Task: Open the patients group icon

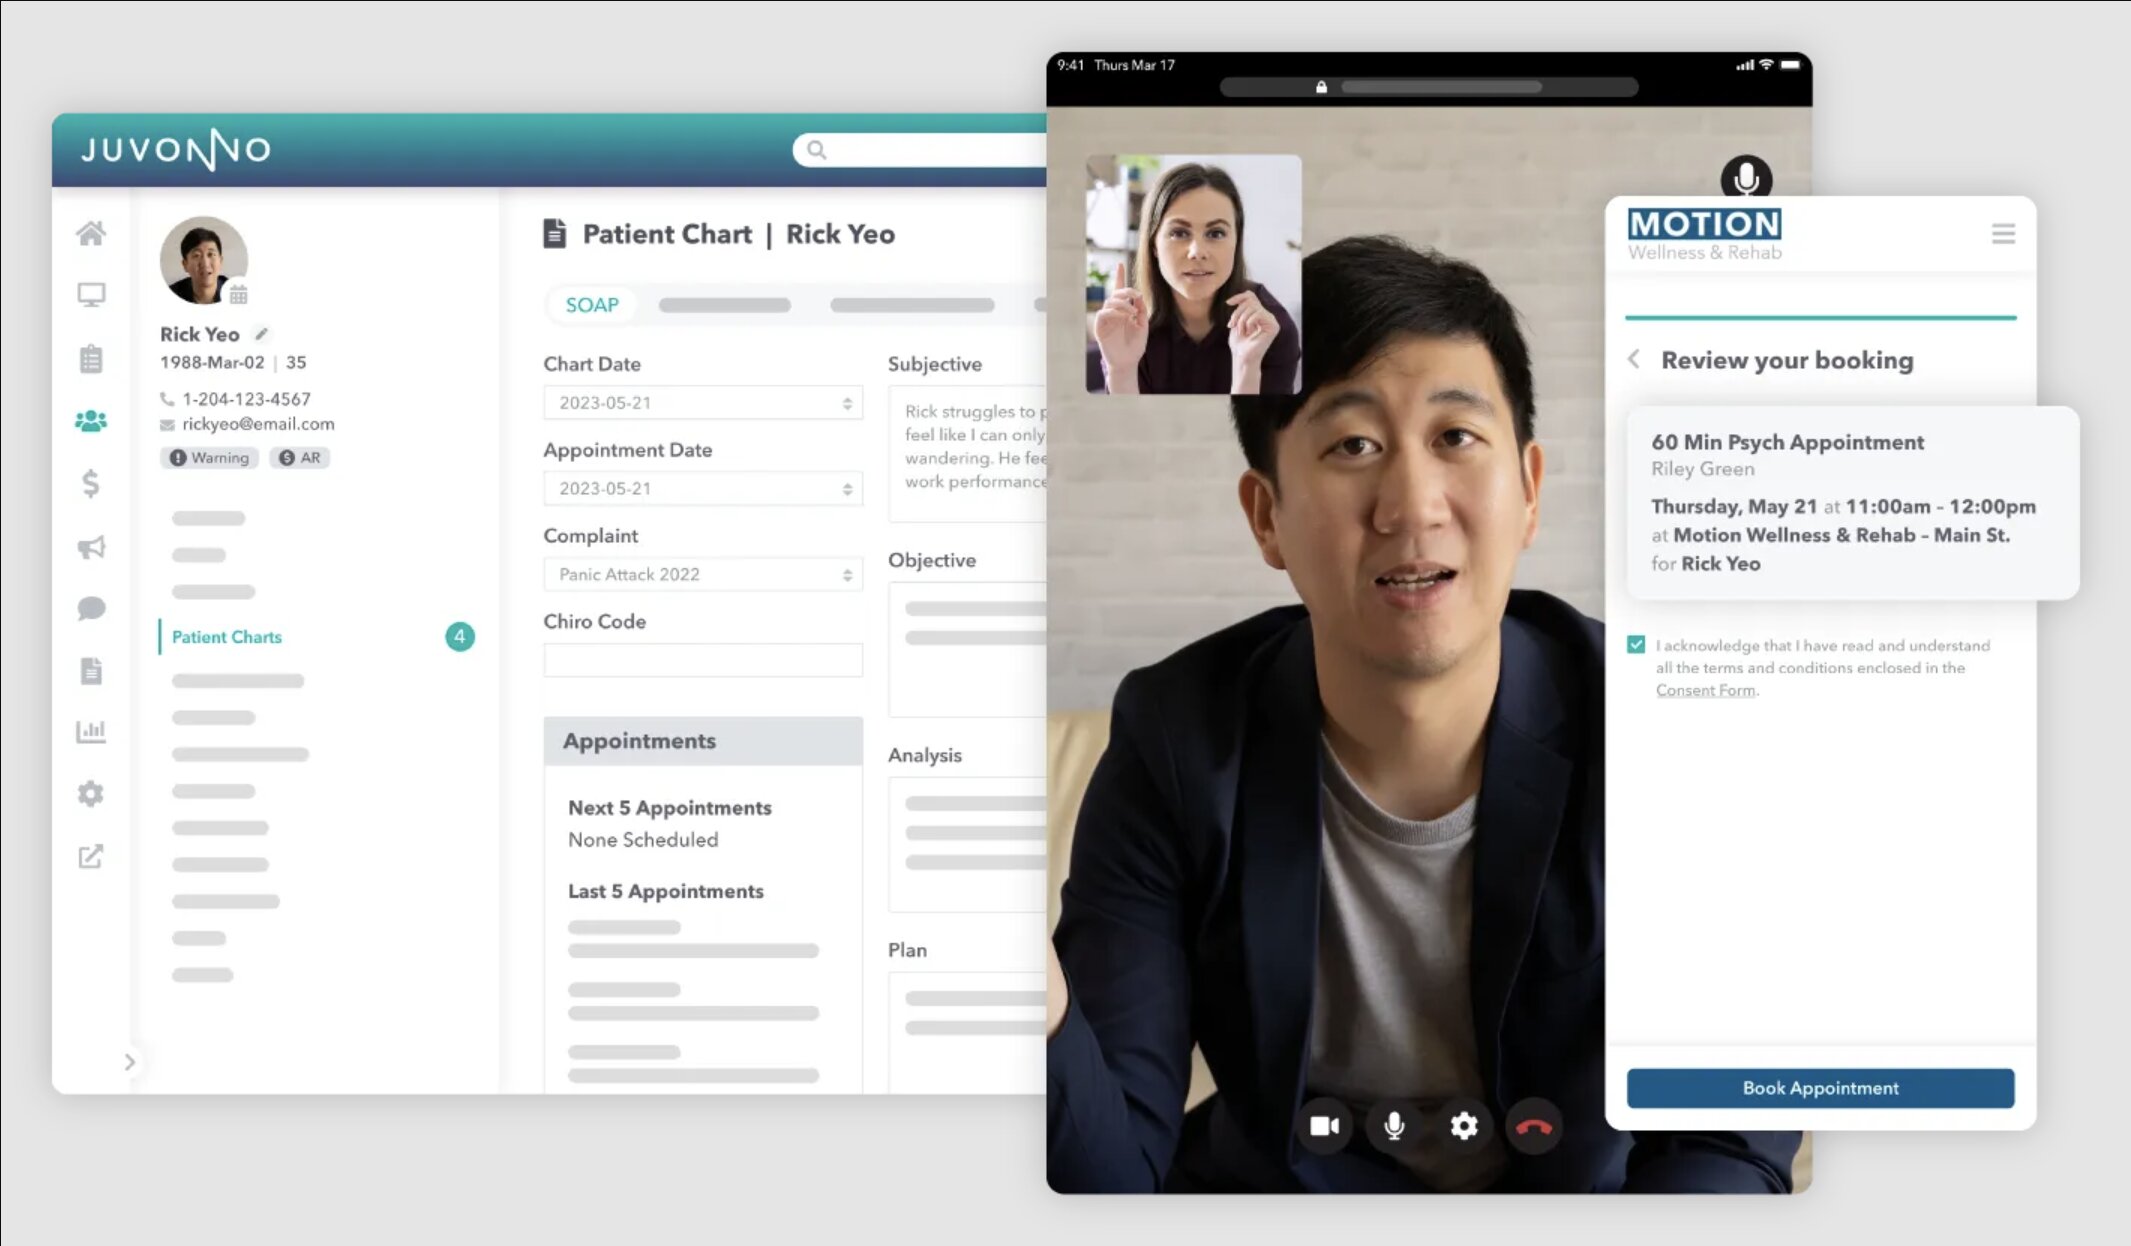Action: coord(91,421)
